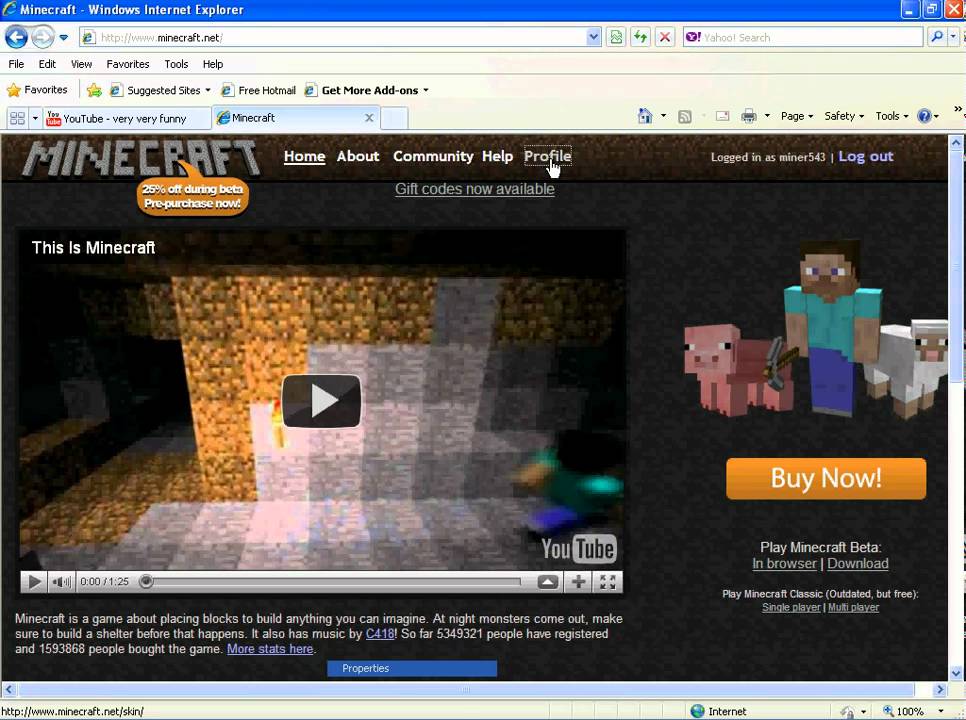Open Suggested Sites favorites link

[160, 91]
